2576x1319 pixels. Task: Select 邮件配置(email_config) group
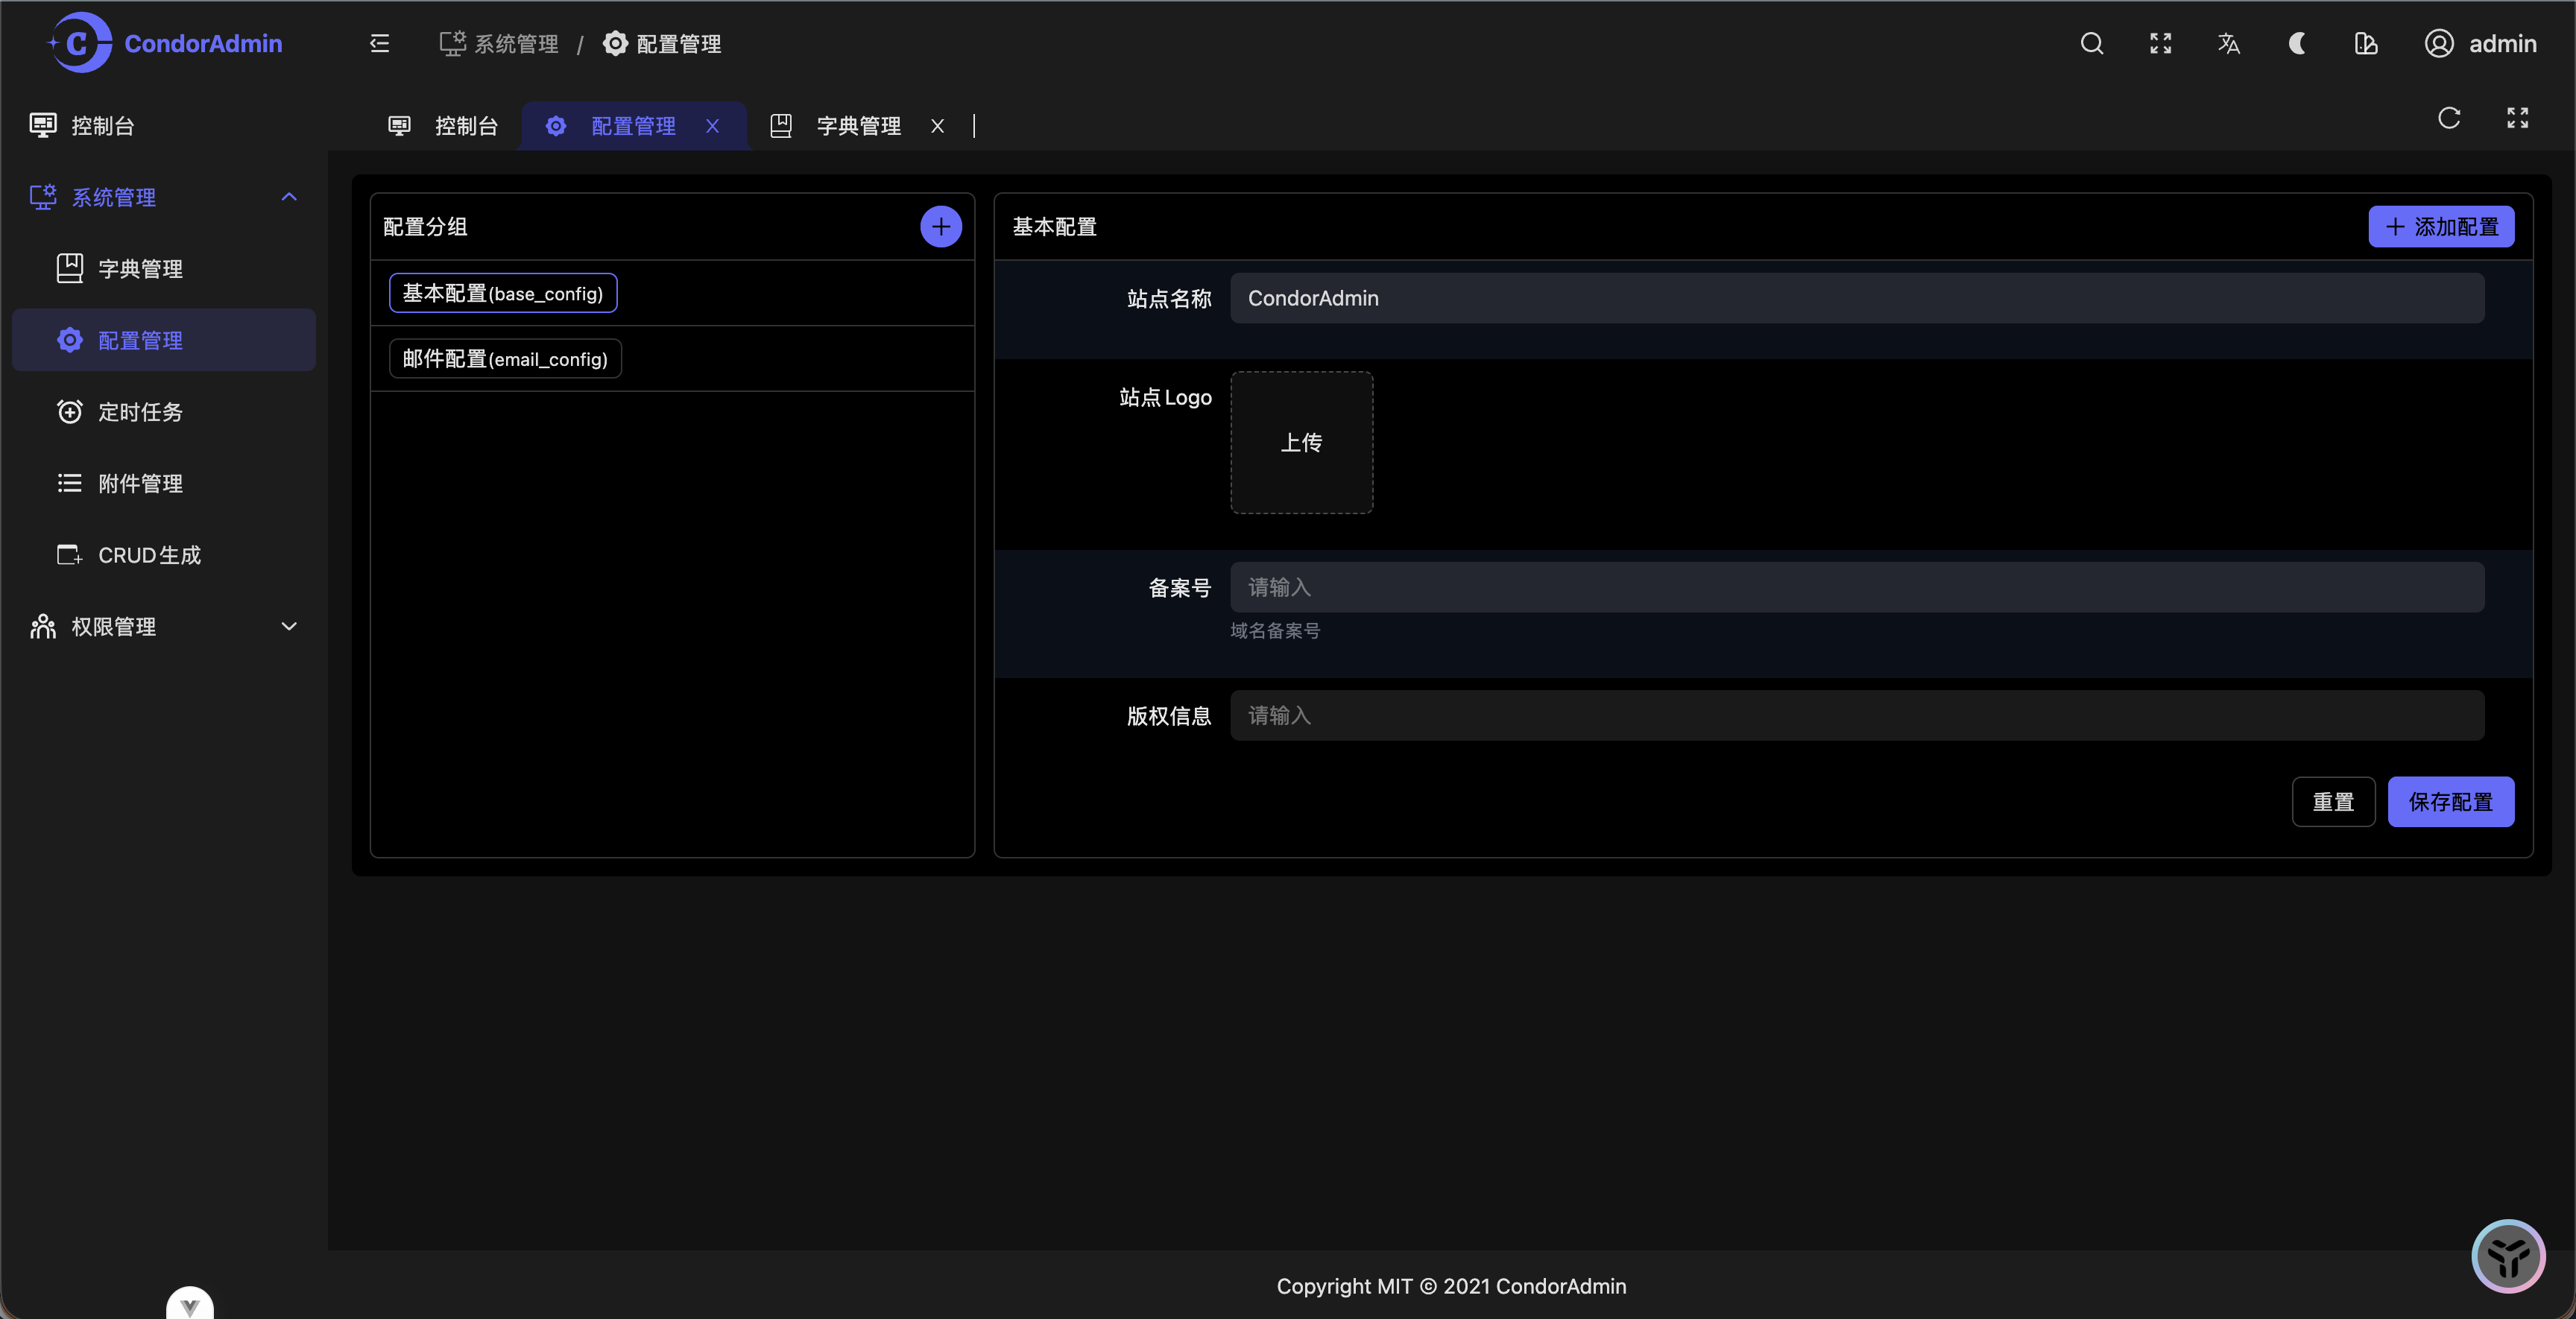[x=504, y=359]
